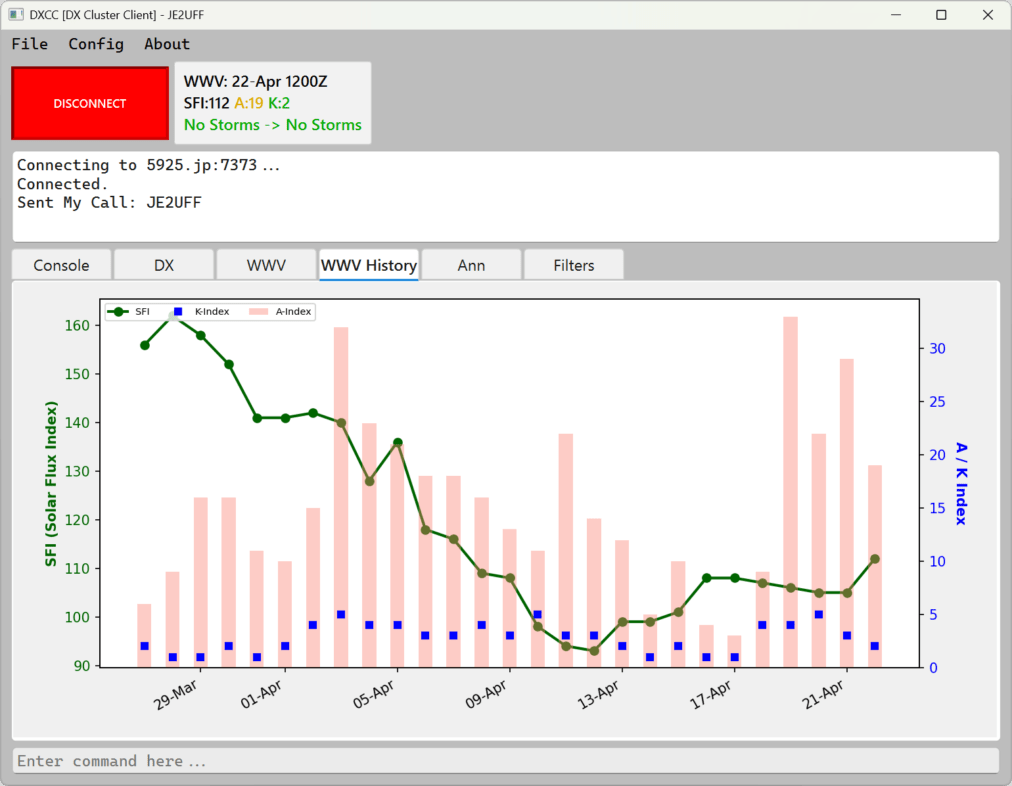The image size is (1012, 786).
Task: Open the Ann tab
Action: [x=471, y=265]
